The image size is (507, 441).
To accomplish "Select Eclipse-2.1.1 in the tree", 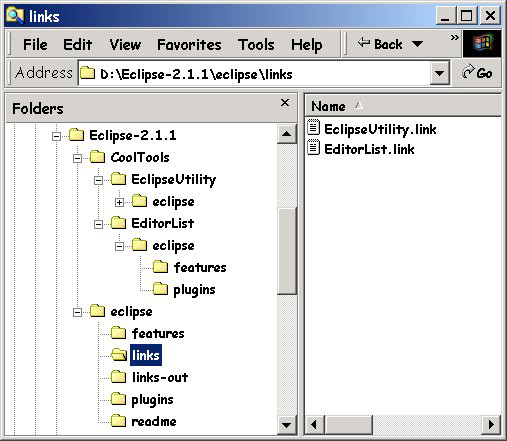I will (133, 135).
